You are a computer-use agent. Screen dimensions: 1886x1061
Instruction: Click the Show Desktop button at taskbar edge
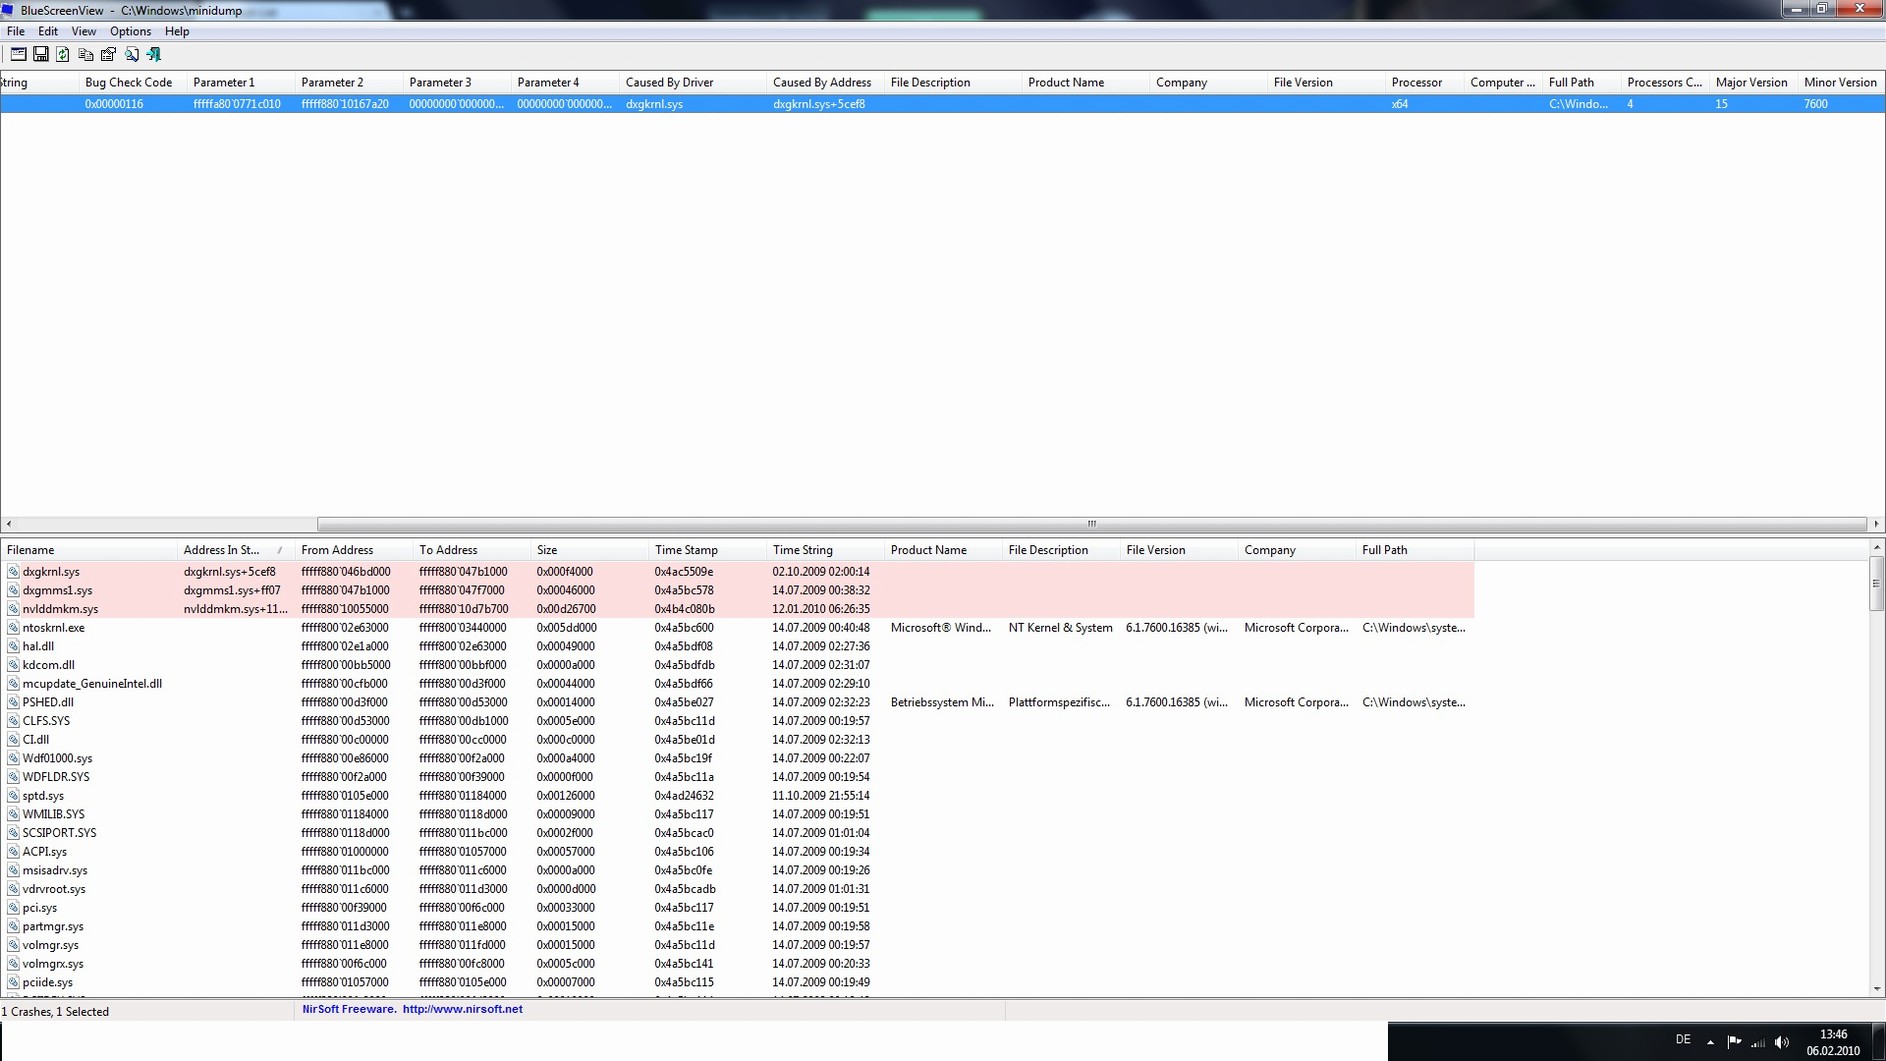pyautogui.click(x=1879, y=1042)
